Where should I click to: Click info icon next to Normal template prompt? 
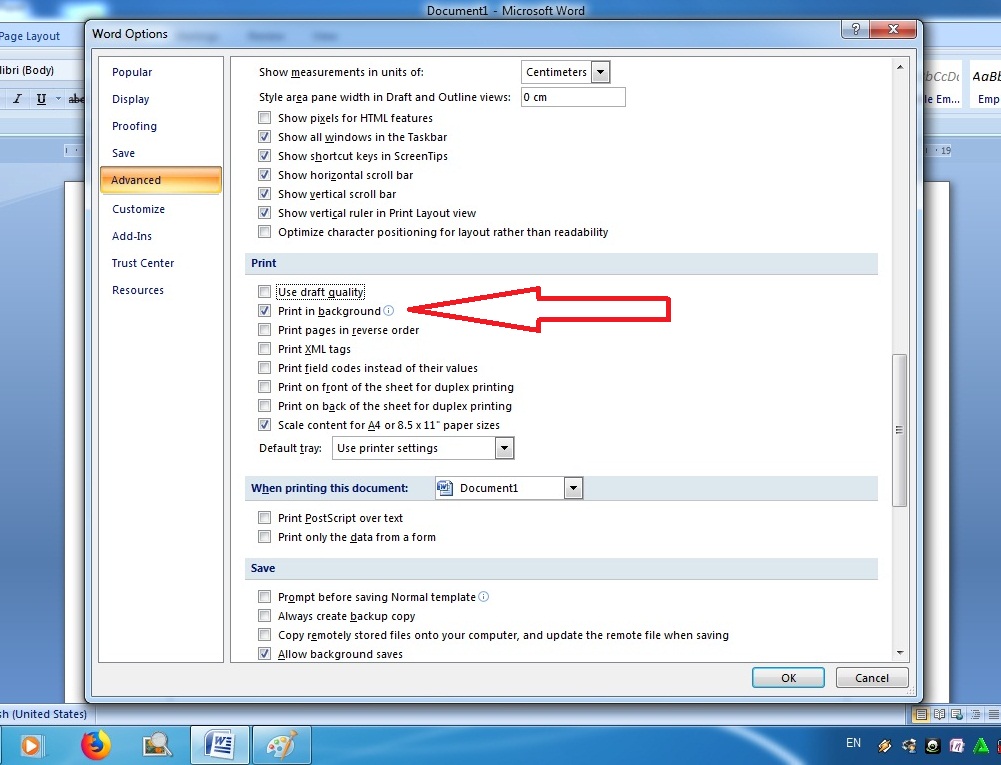(484, 596)
